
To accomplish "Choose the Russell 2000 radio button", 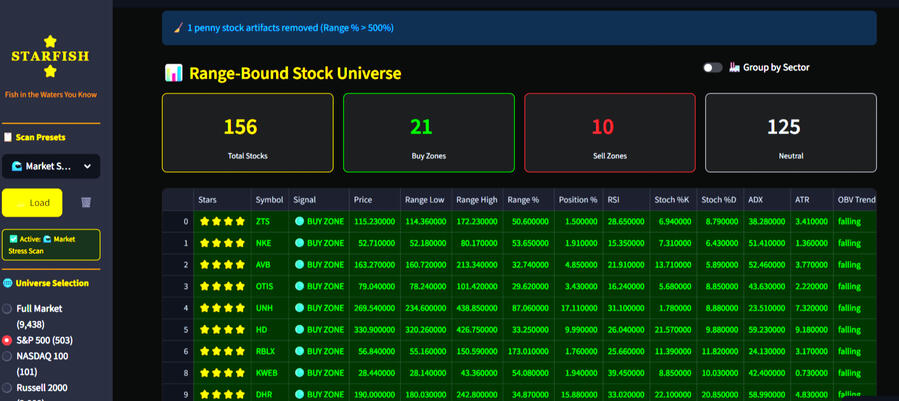I will [8, 387].
